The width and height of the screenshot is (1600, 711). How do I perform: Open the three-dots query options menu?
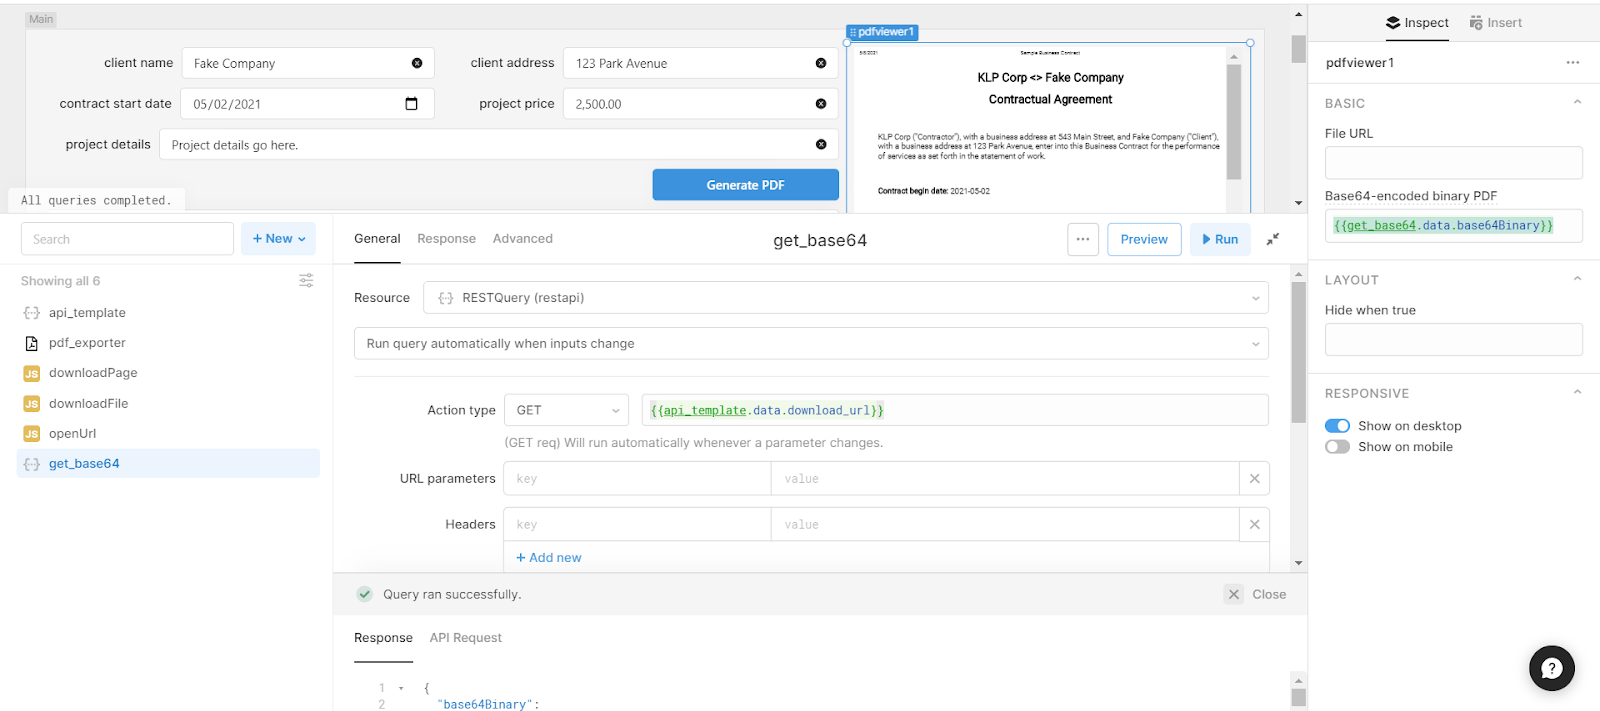click(1083, 239)
